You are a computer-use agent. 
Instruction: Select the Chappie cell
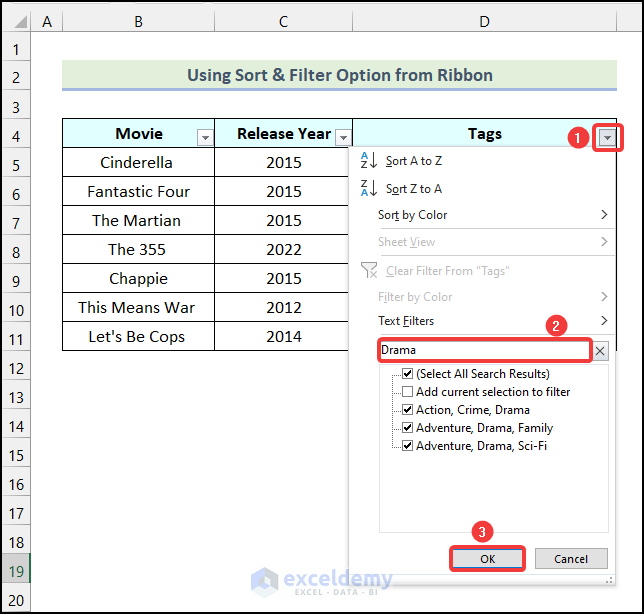(138, 278)
